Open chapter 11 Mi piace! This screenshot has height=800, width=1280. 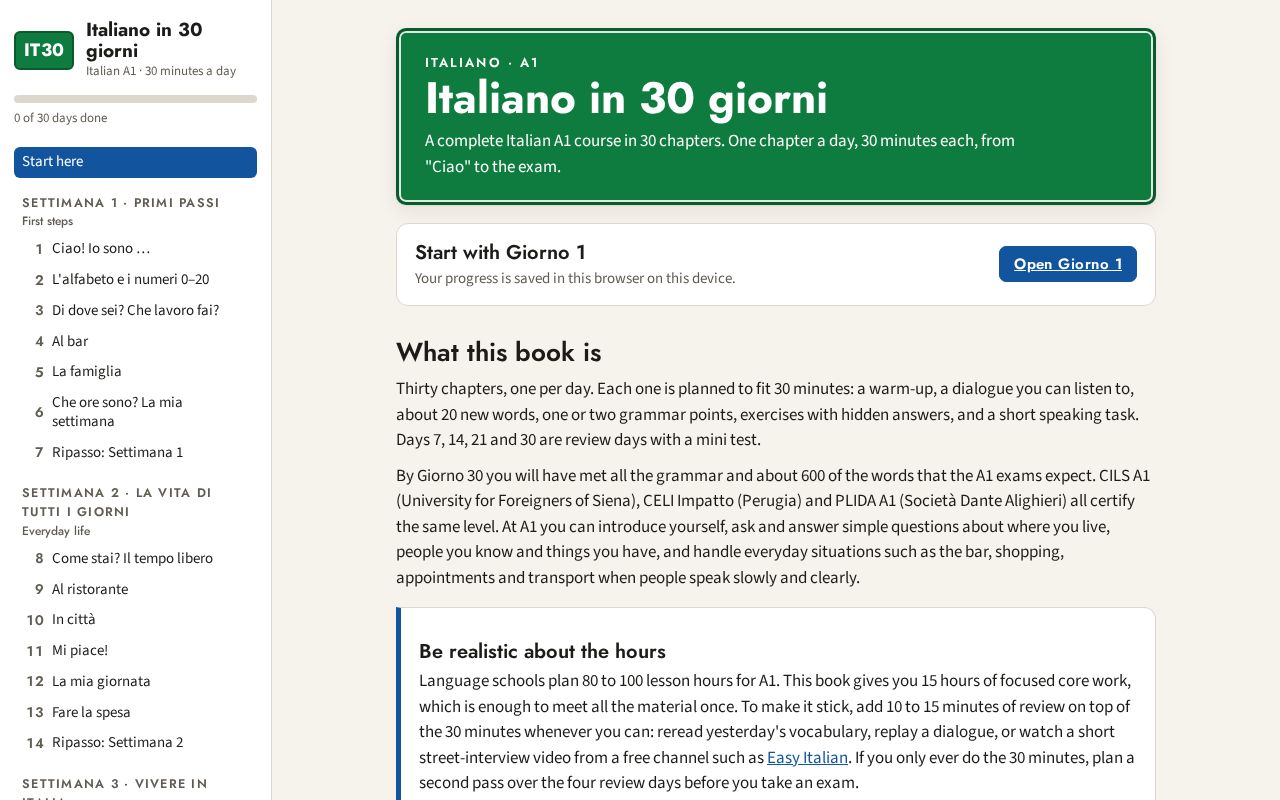[135, 651]
